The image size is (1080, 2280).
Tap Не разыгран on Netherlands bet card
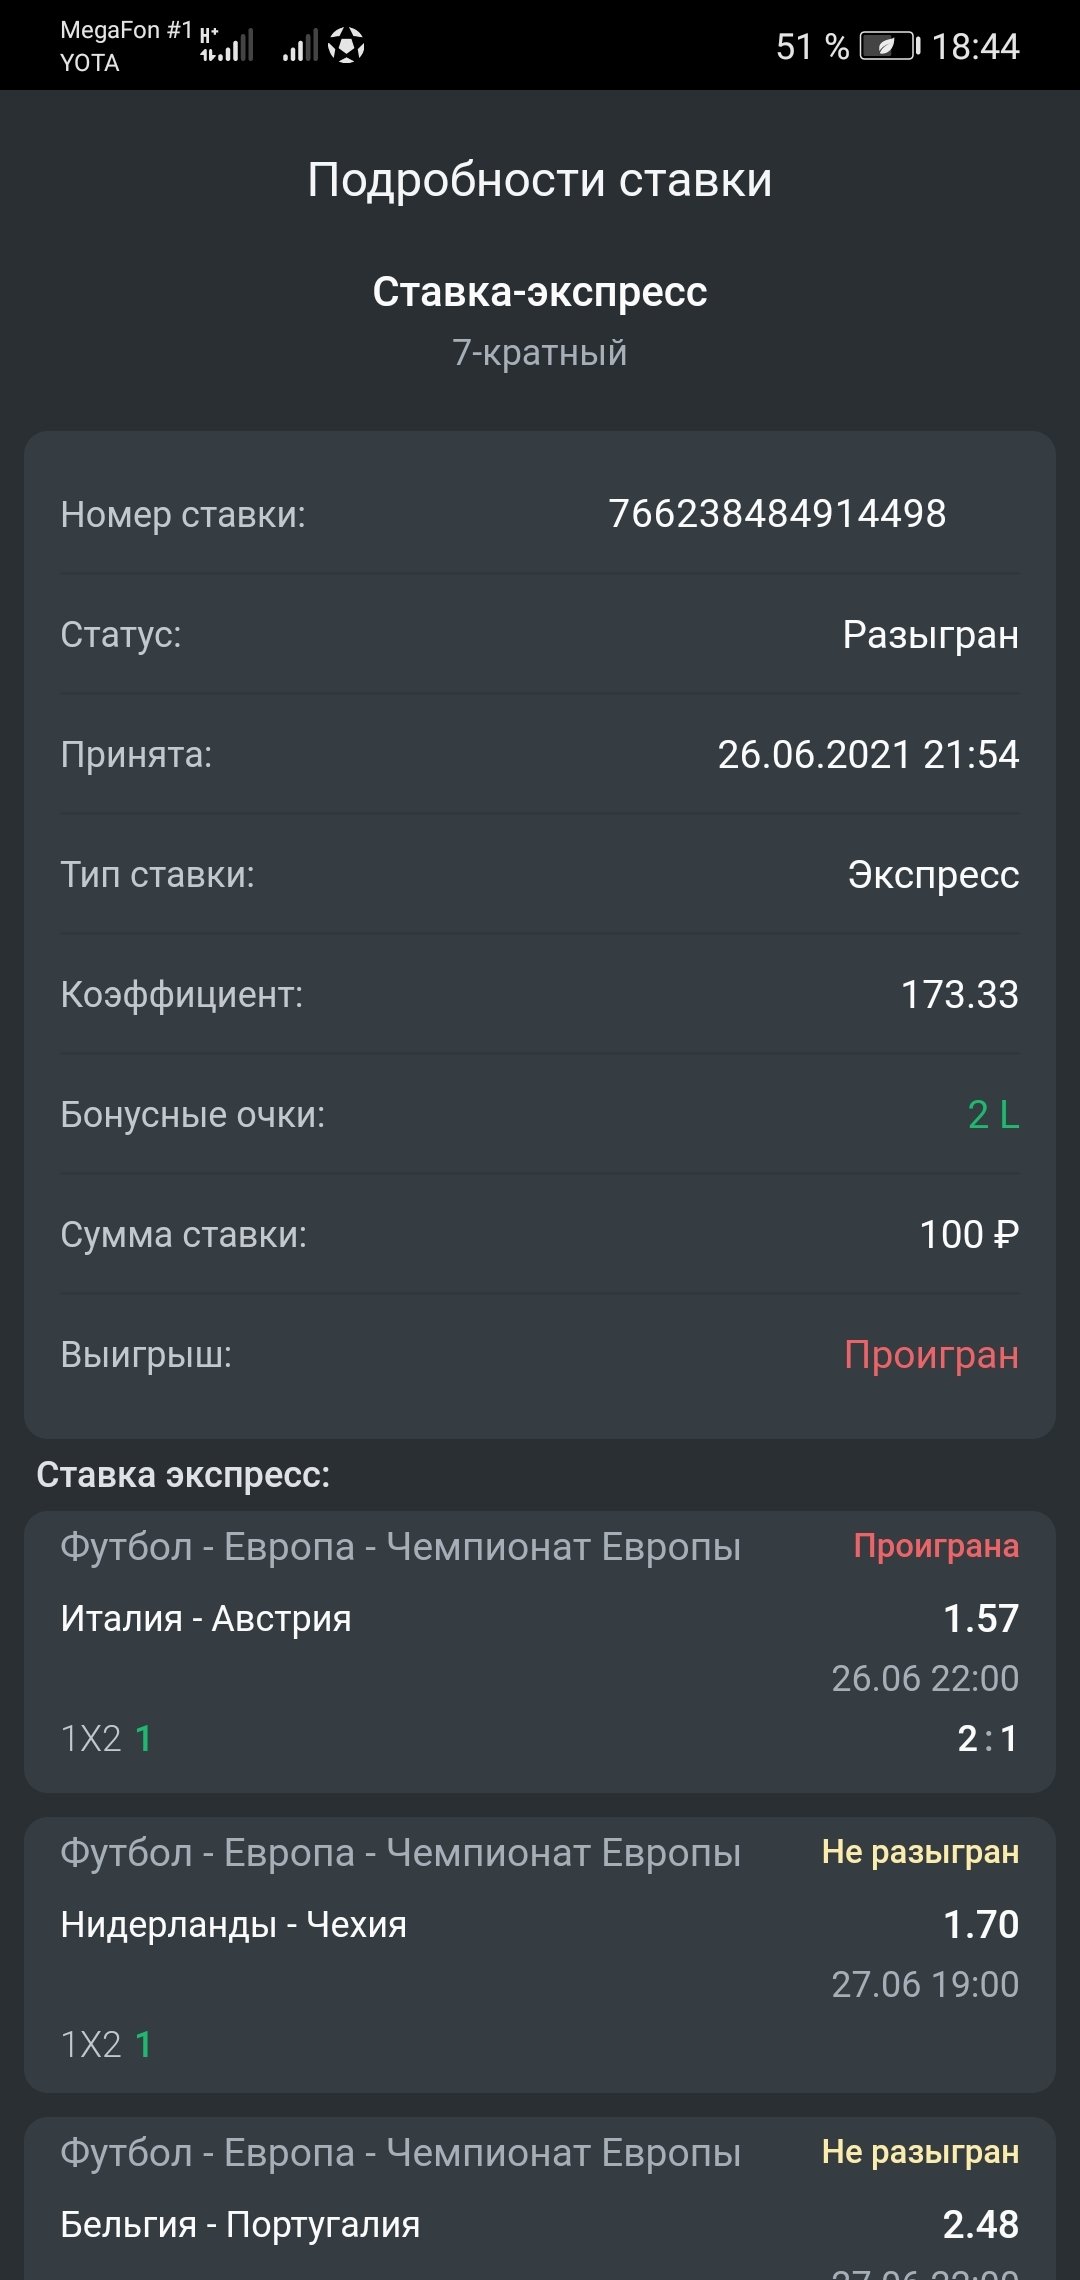tap(920, 1852)
